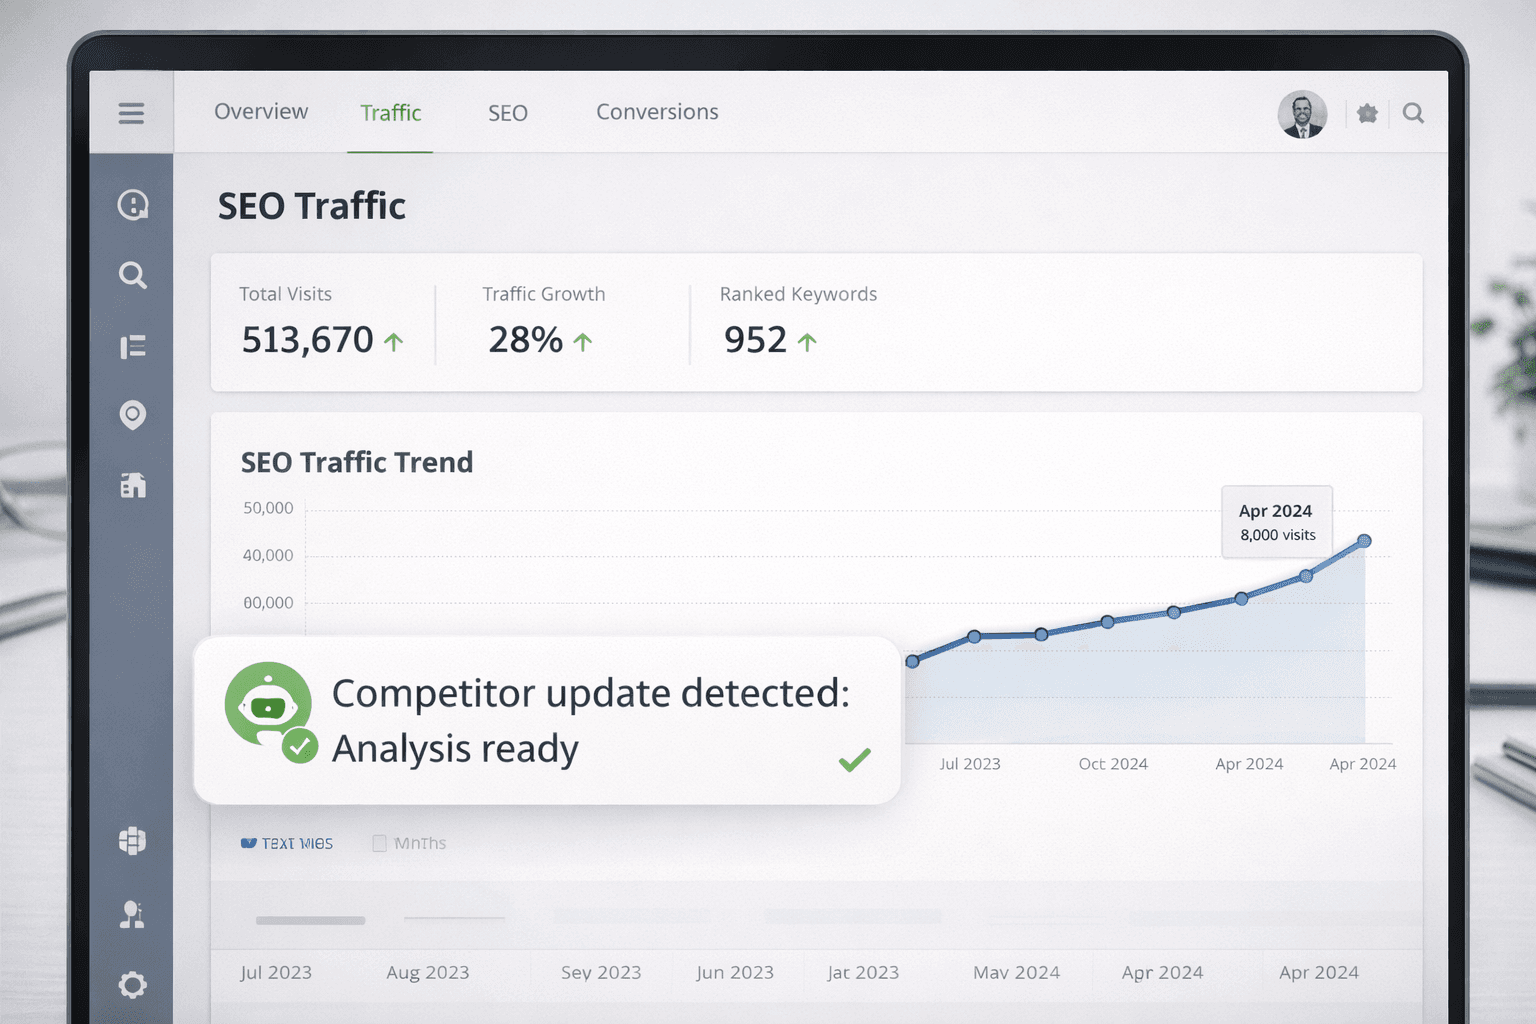Click the grid globe sidebar icon
This screenshot has height=1024, width=1536.
click(x=132, y=841)
